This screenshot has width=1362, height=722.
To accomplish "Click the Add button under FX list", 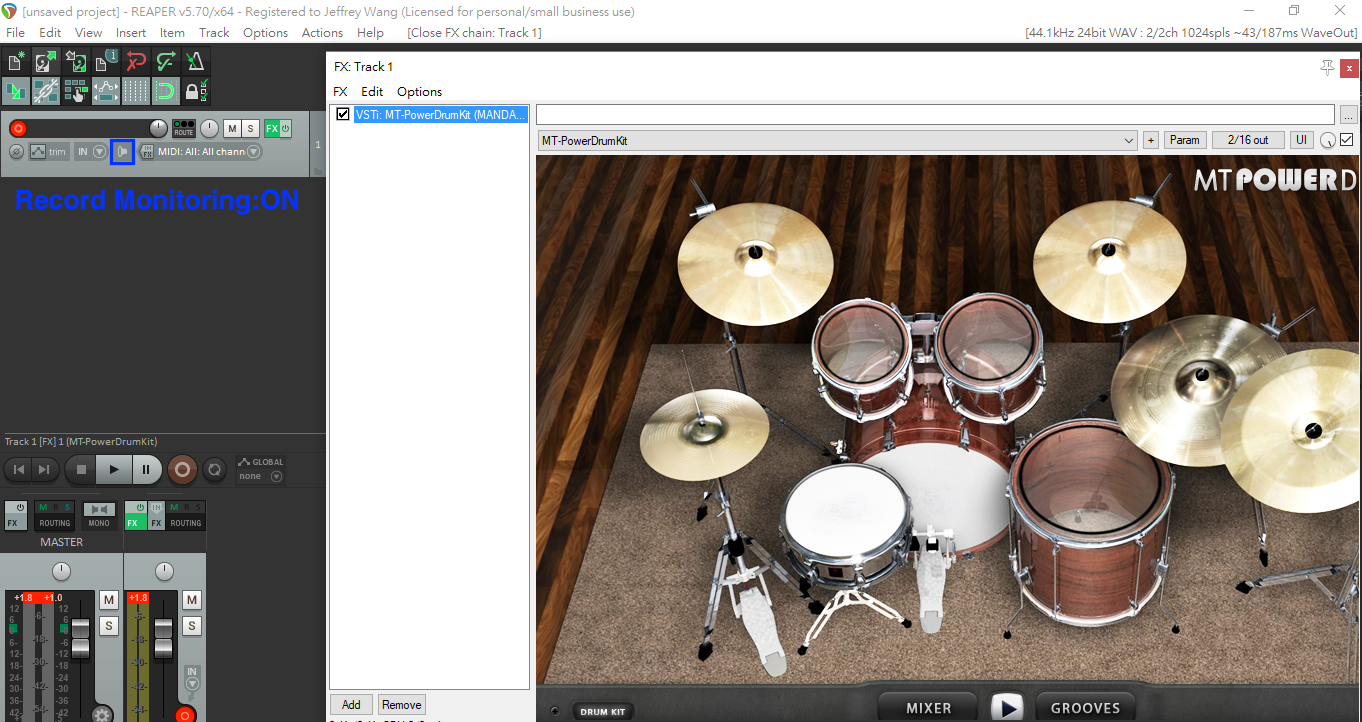I will click(x=351, y=704).
